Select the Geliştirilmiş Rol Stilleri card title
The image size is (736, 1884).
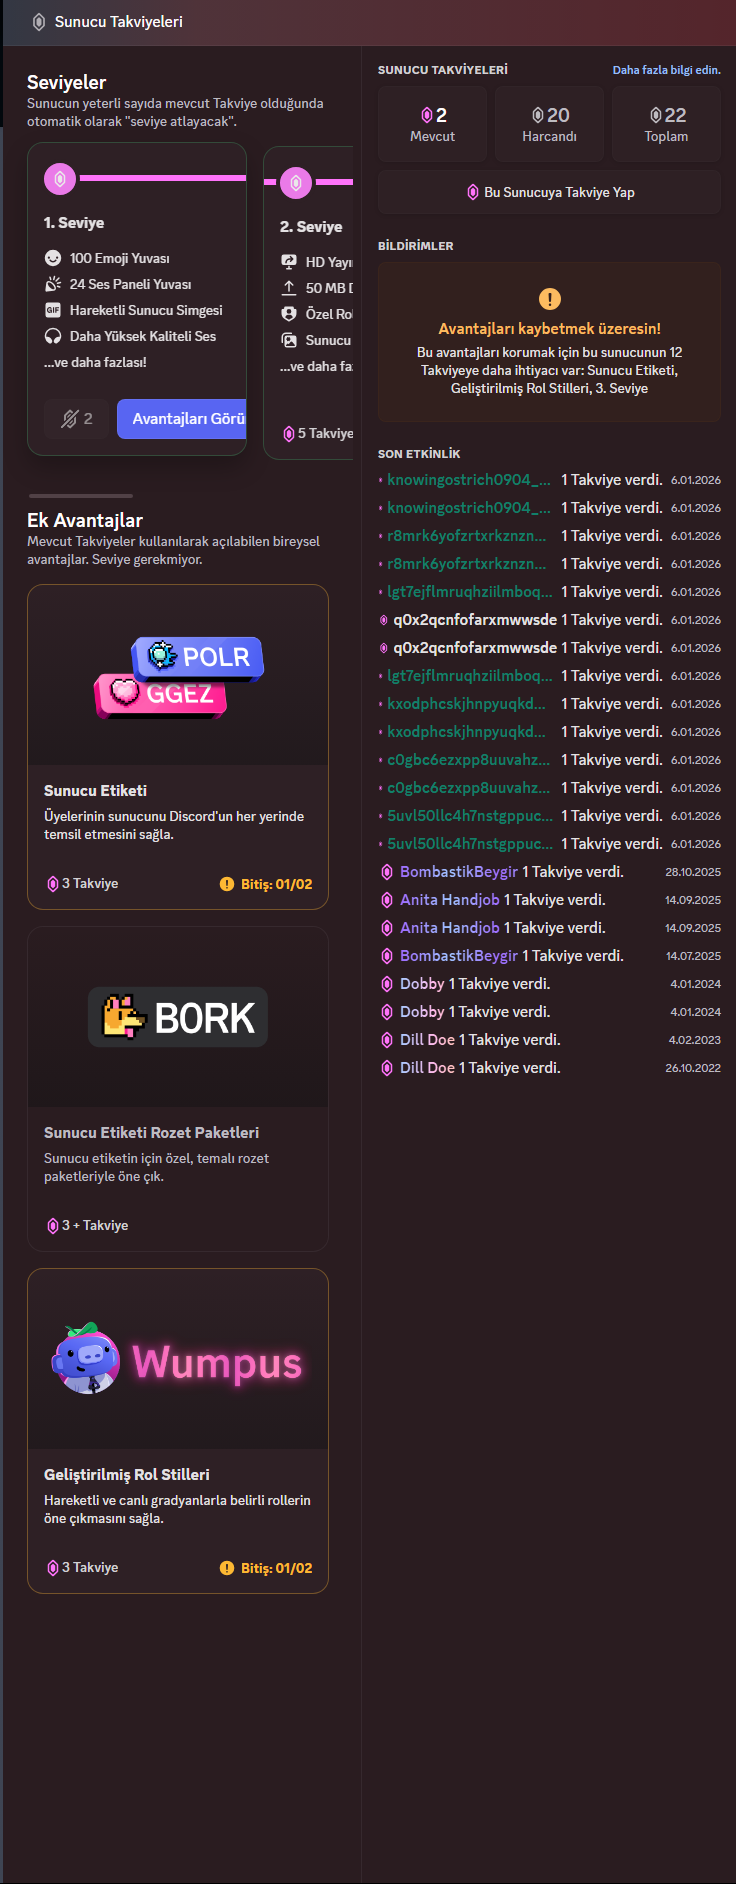tap(127, 1474)
